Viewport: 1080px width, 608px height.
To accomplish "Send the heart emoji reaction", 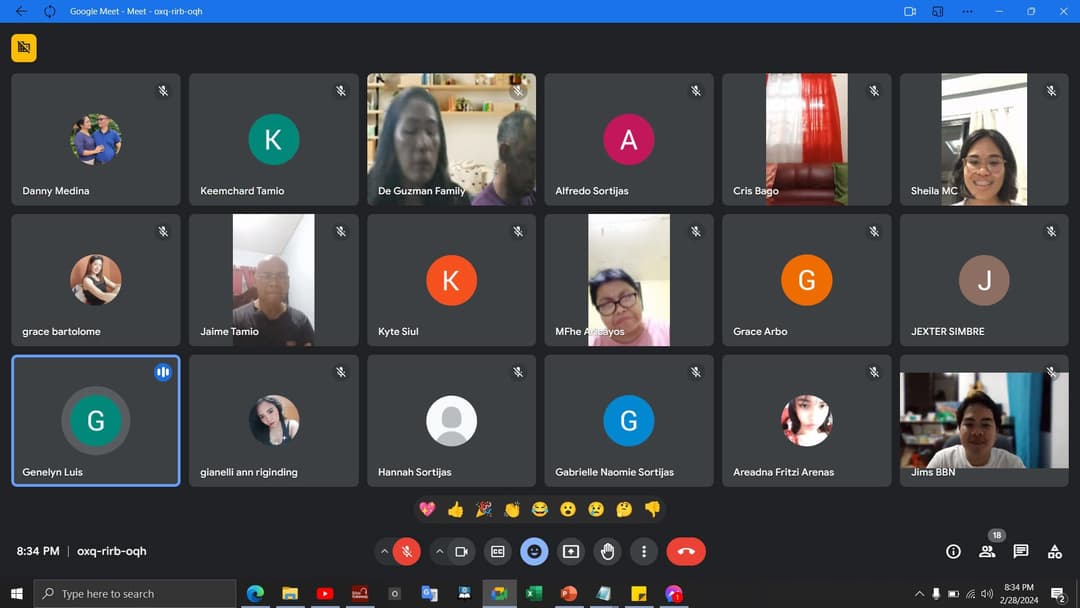I will (x=427, y=510).
